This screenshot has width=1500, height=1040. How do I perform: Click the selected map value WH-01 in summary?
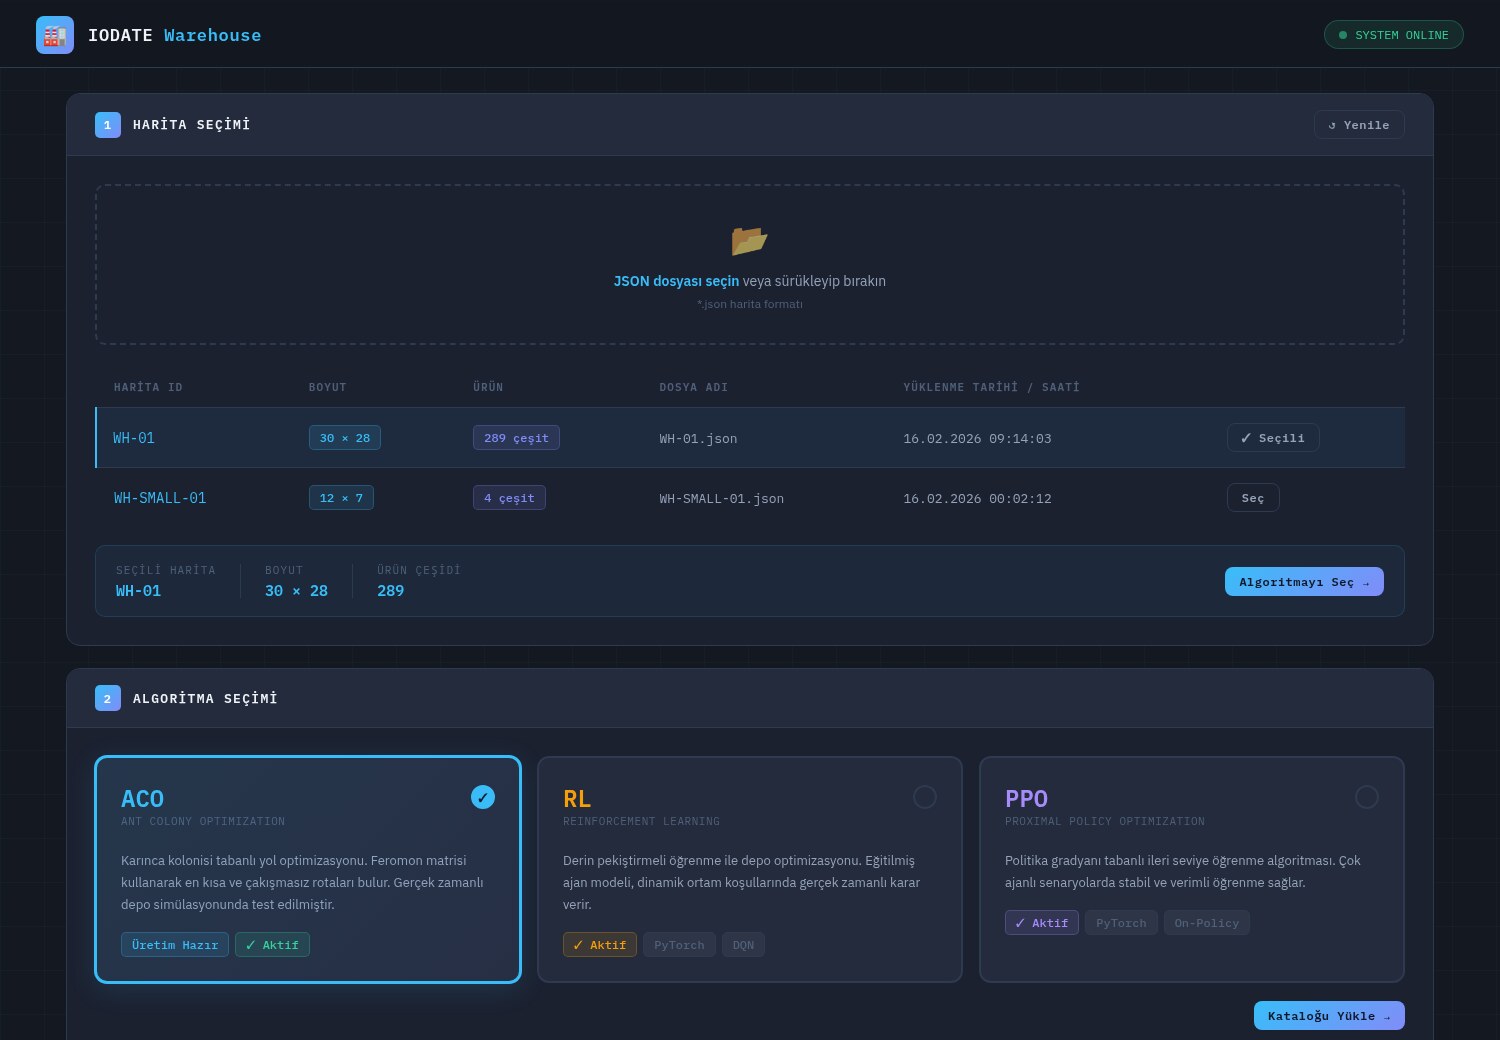pyautogui.click(x=138, y=591)
